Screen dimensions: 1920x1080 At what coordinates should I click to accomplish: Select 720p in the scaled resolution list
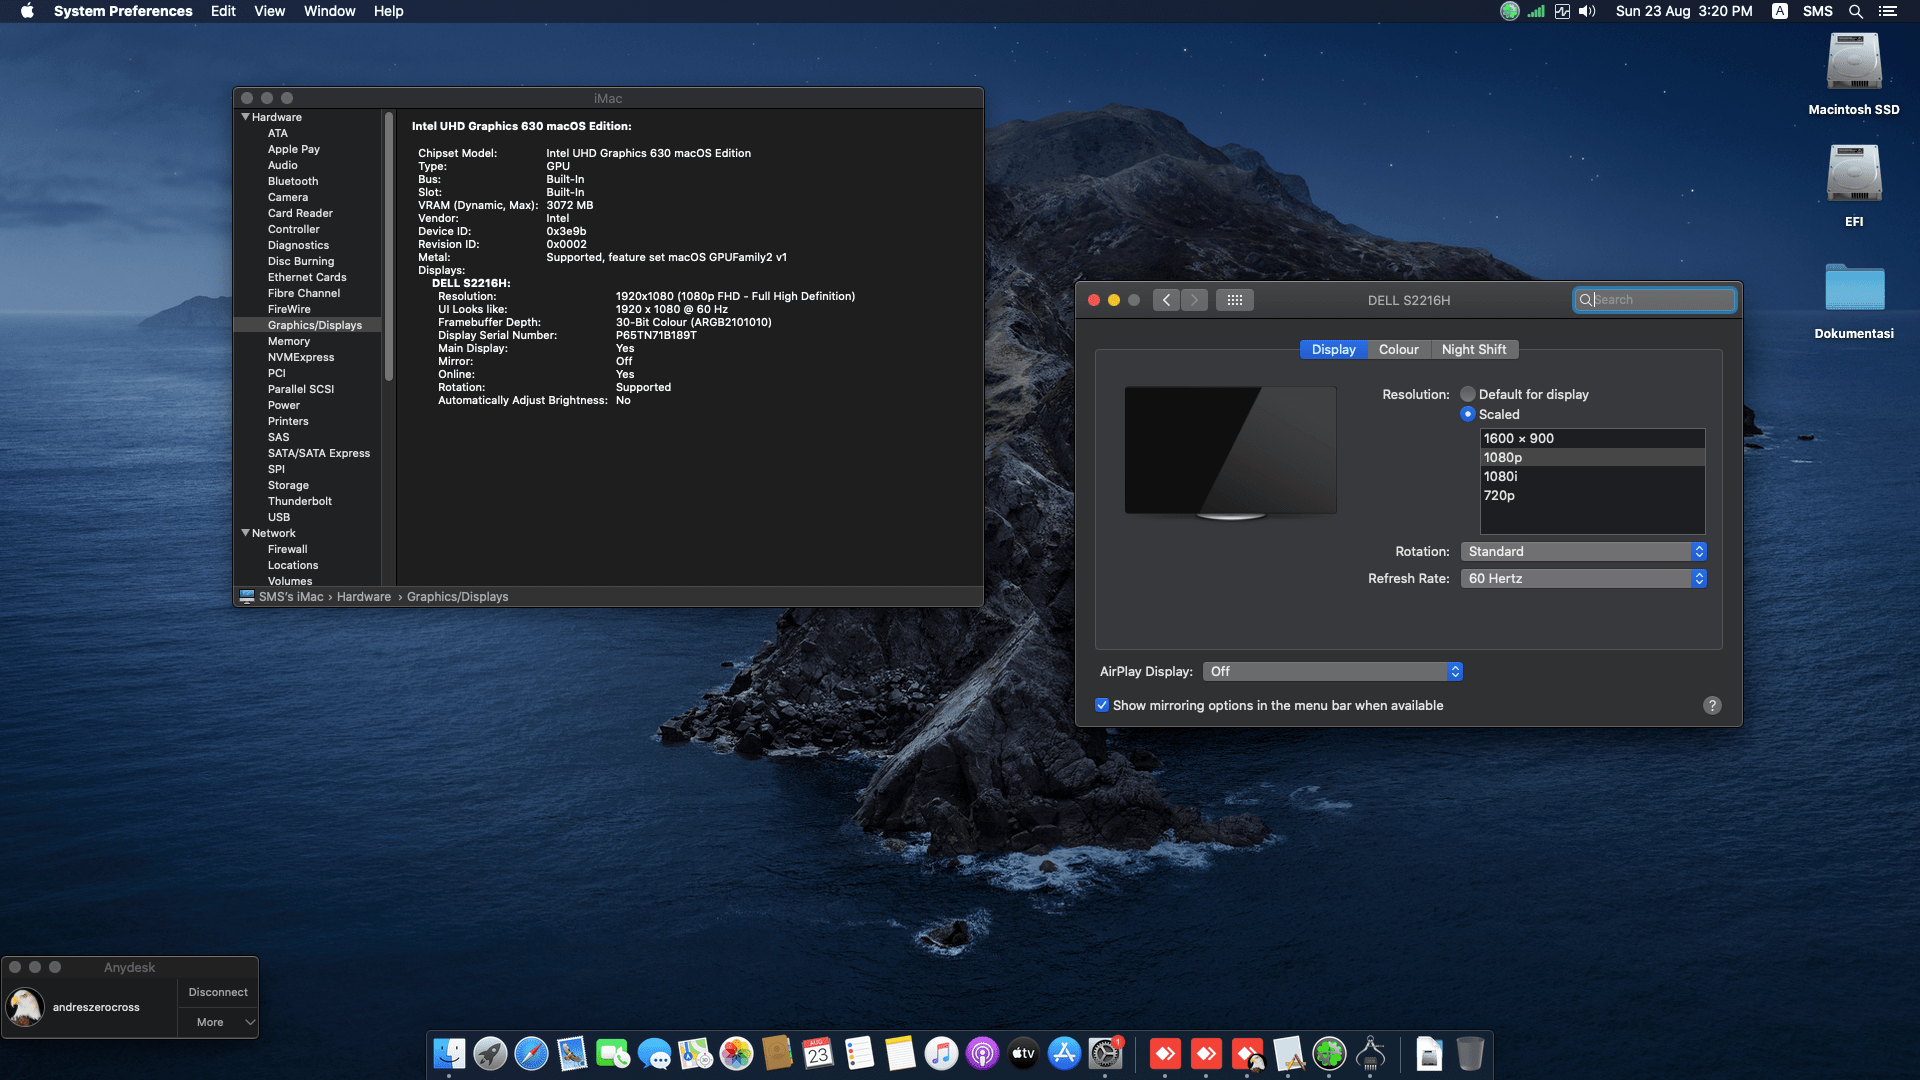1499,495
